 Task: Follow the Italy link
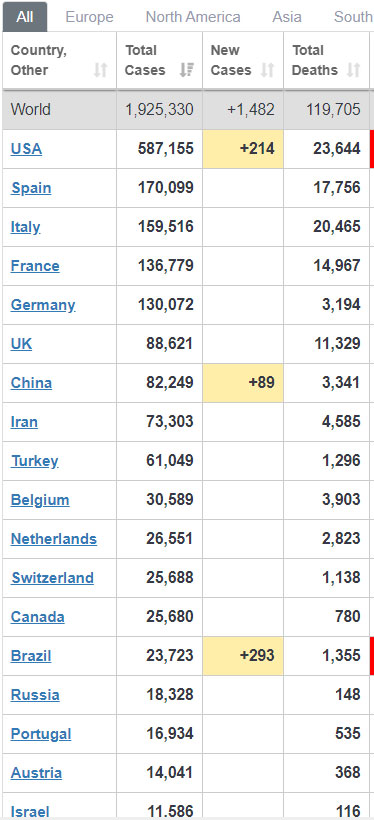coord(25,227)
